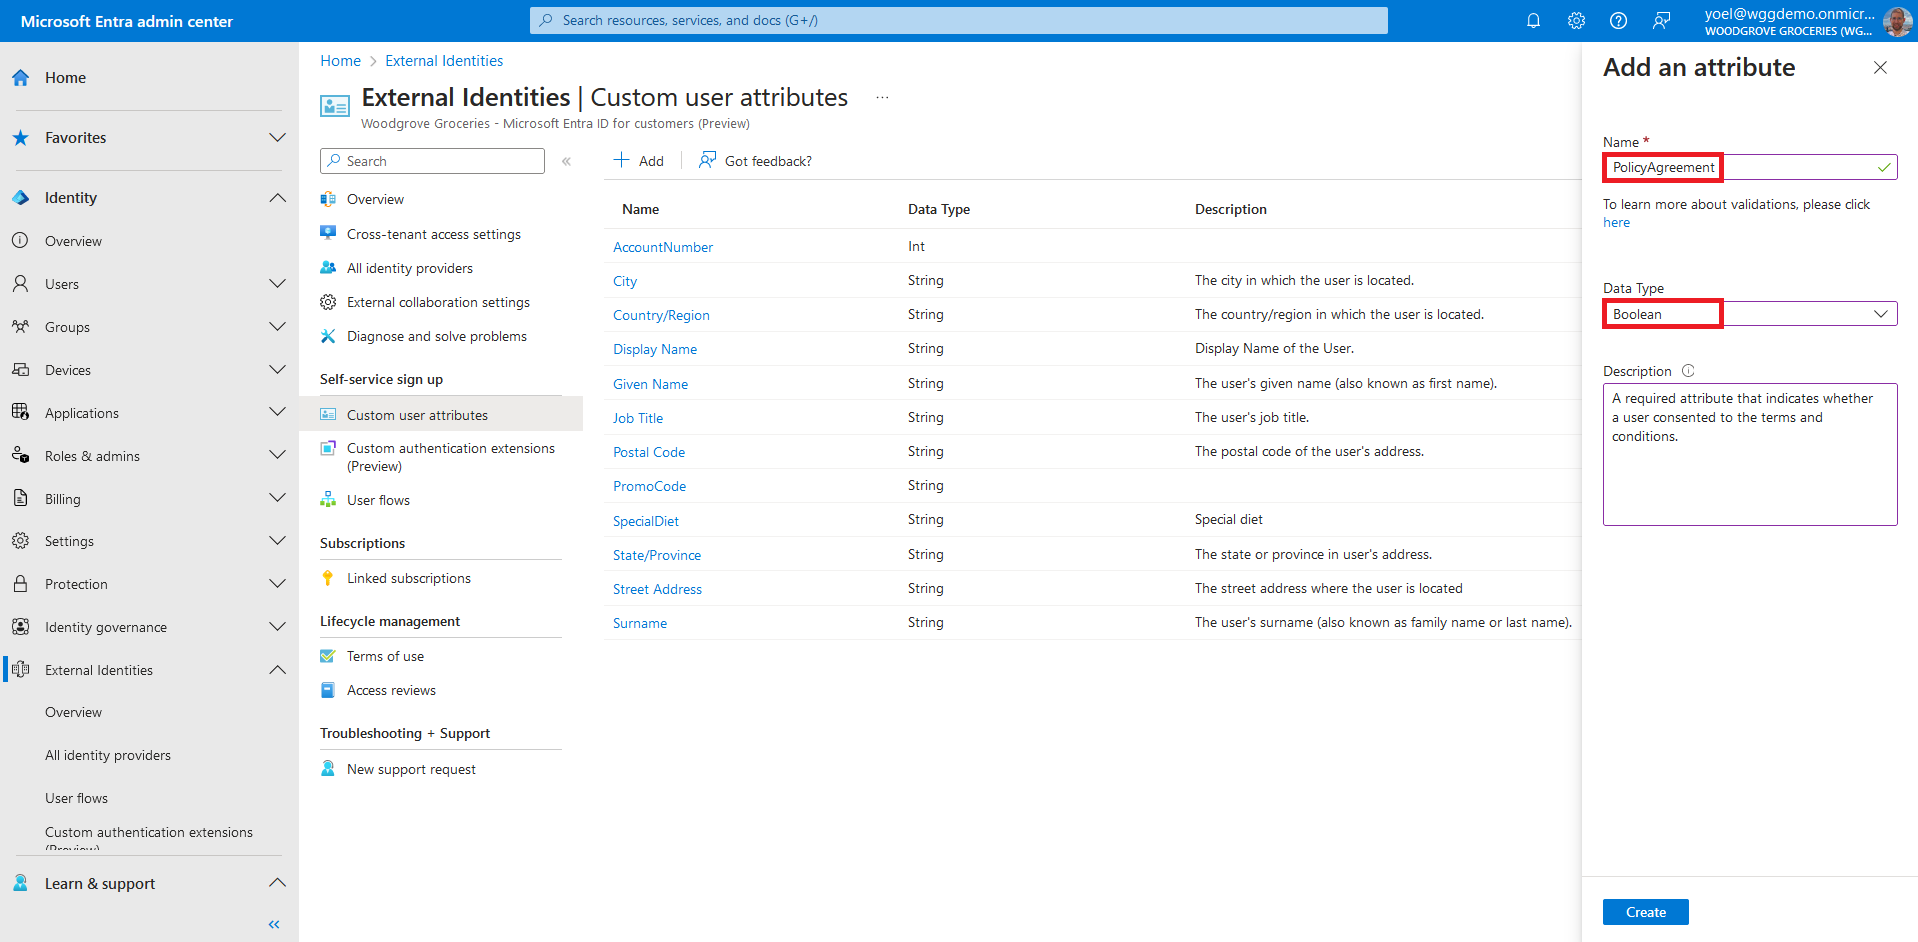Image resolution: width=1918 pixels, height=942 pixels.
Task: Open the notifications bell icon
Action: point(1533,21)
